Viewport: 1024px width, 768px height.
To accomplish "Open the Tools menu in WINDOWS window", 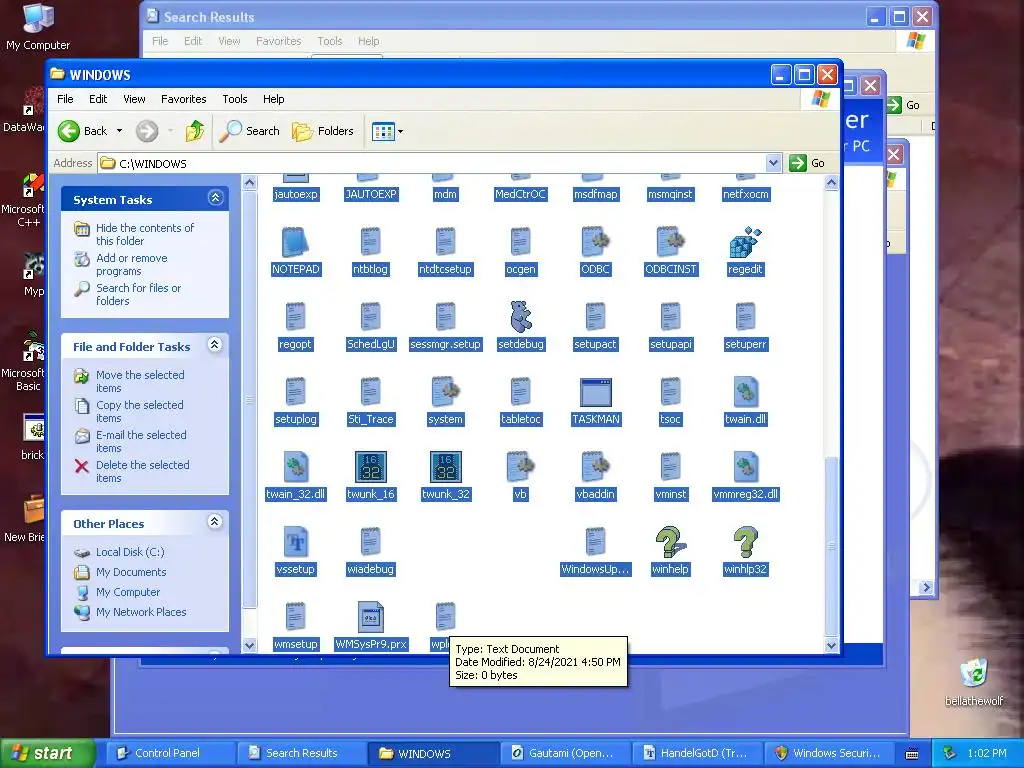I will [x=234, y=99].
